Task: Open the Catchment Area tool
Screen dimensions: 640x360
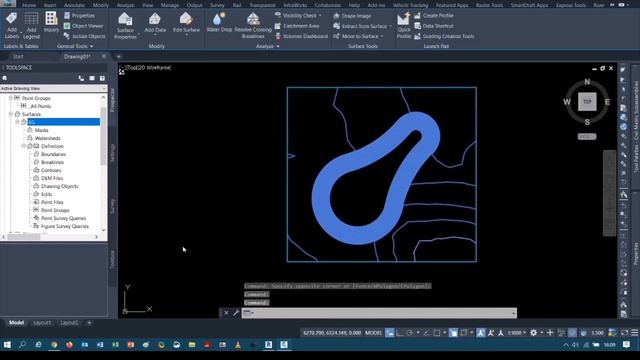Action: [297, 26]
